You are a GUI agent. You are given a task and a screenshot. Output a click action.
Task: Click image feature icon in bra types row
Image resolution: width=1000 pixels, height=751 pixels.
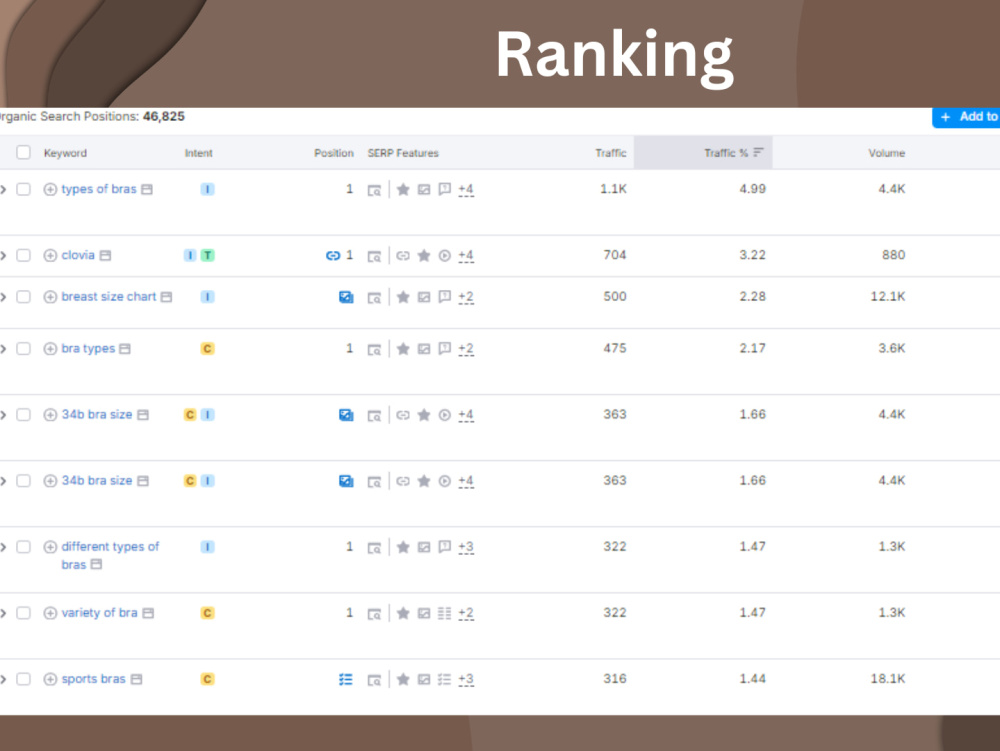click(424, 349)
